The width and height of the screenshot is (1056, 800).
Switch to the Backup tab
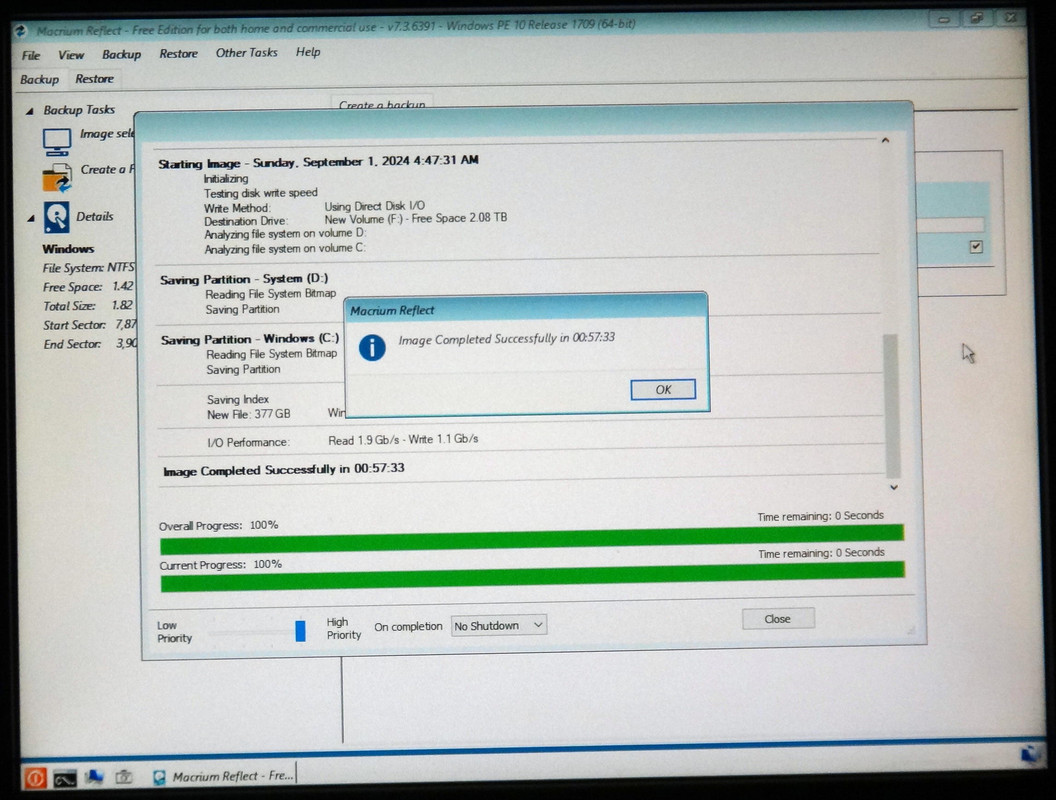point(39,79)
